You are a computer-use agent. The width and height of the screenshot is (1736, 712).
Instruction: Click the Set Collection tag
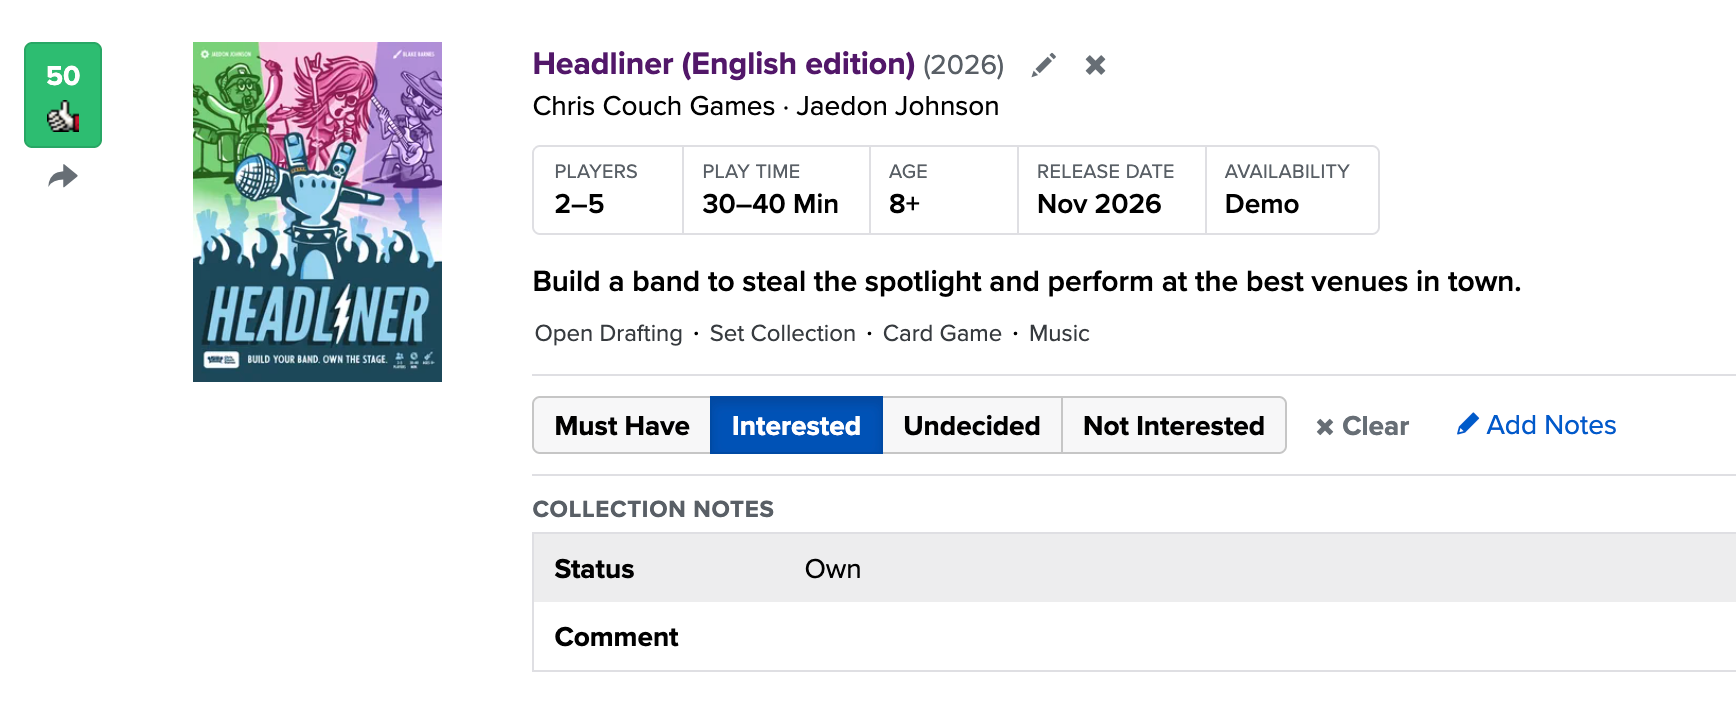[782, 333]
